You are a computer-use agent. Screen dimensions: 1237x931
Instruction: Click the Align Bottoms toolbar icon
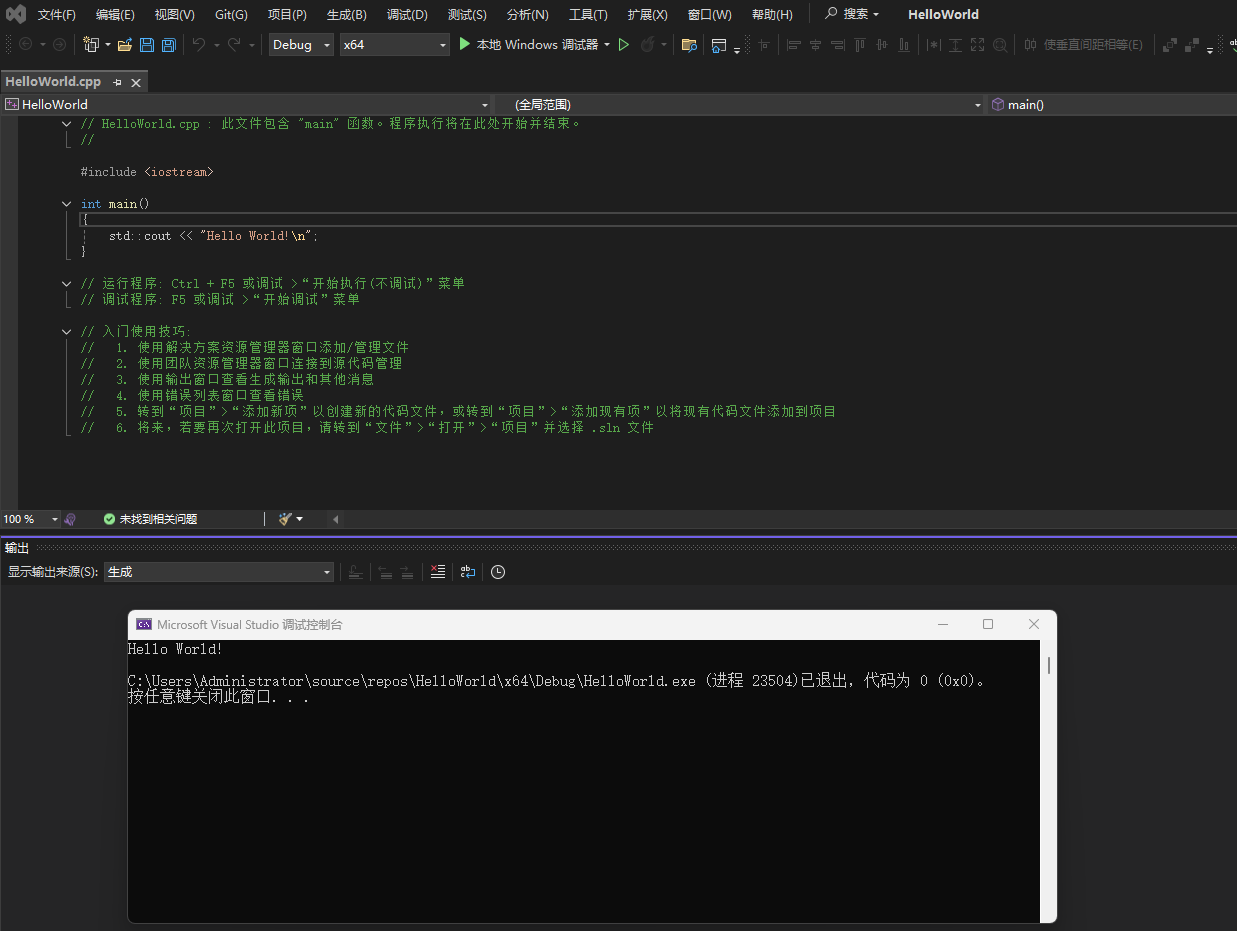(904, 45)
